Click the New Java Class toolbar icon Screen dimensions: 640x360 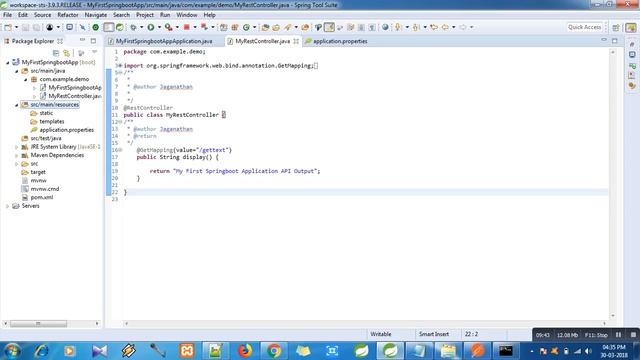(246, 27)
